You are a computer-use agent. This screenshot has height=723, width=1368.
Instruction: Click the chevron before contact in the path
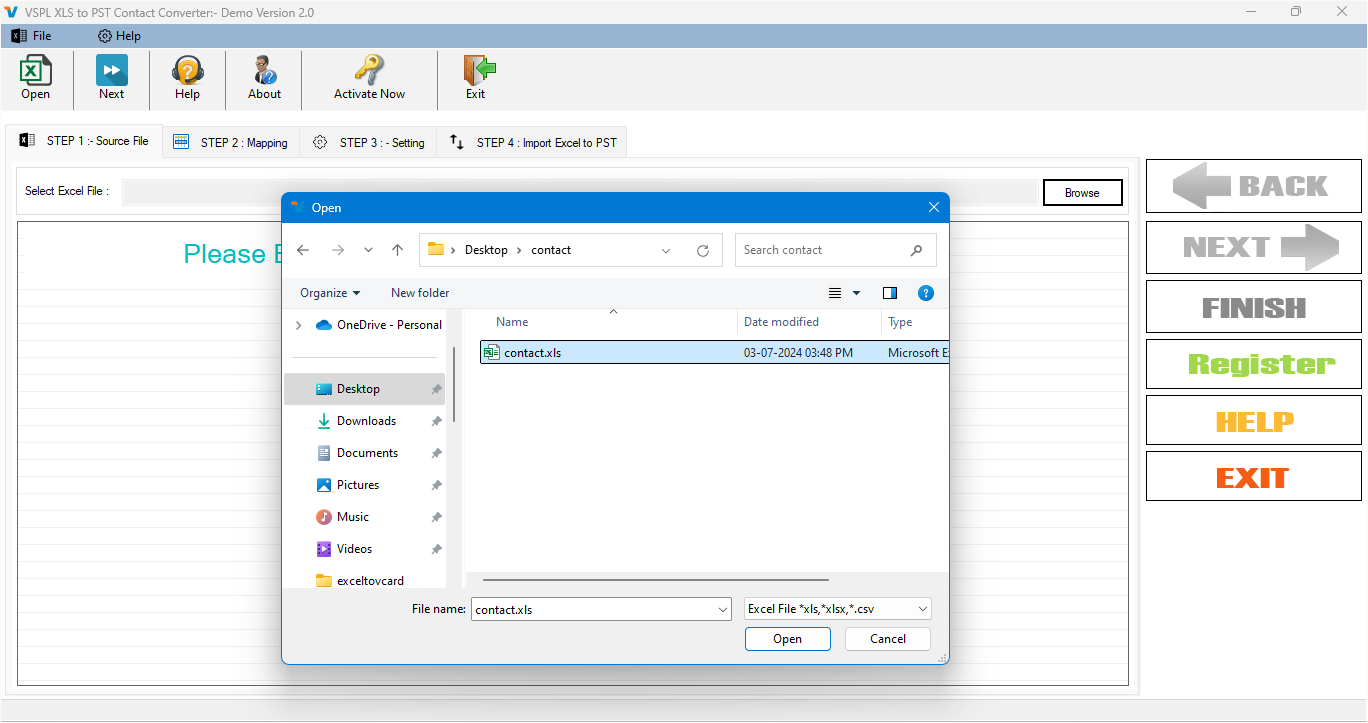519,250
